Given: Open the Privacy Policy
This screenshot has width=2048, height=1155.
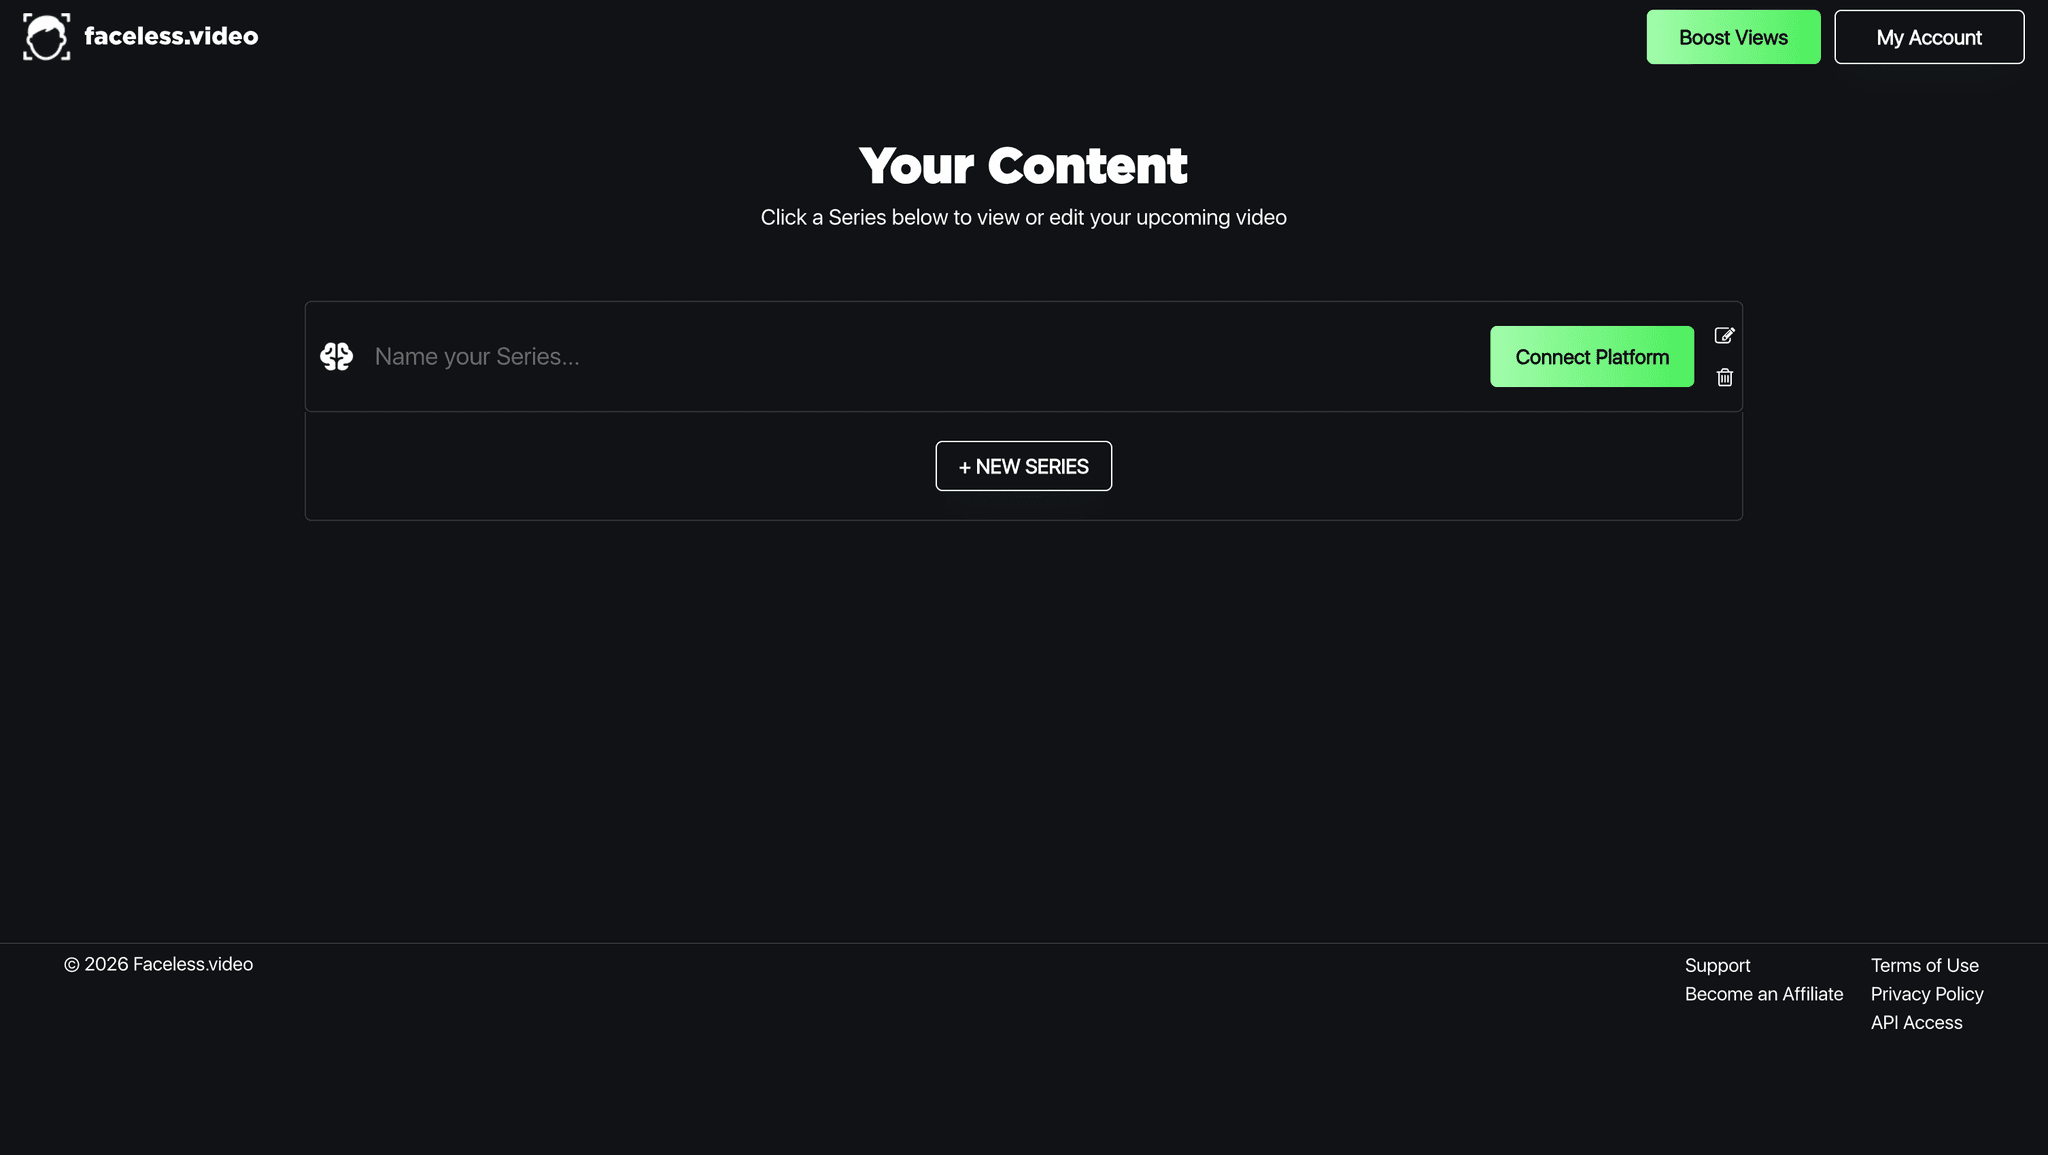Looking at the screenshot, I should (x=1926, y=994).
